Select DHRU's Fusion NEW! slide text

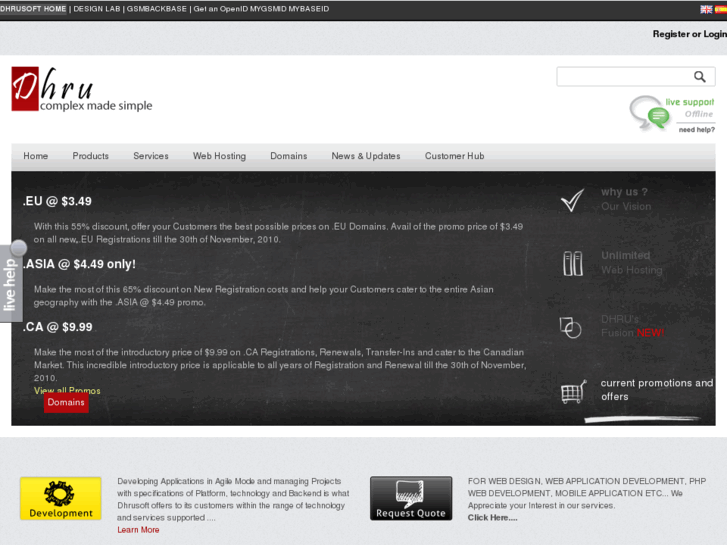pos(632,326)
